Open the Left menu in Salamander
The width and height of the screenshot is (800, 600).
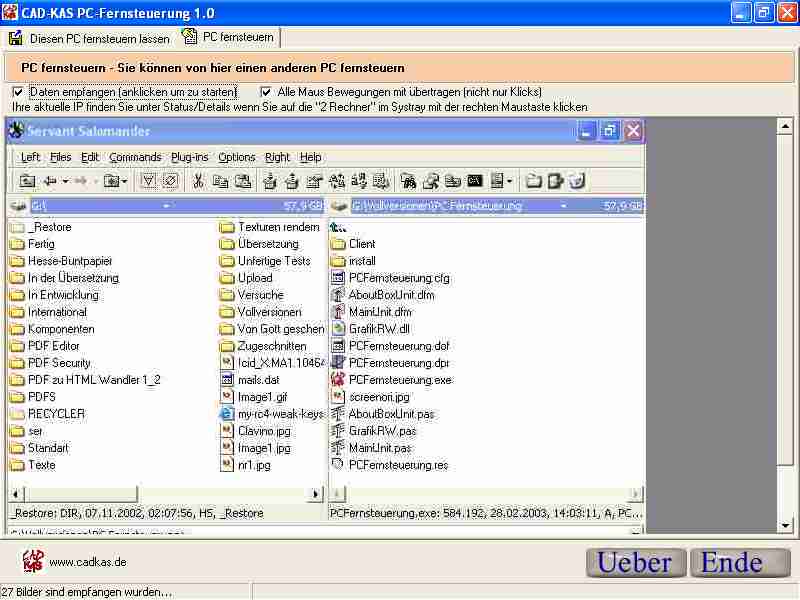tap(30, 157)
